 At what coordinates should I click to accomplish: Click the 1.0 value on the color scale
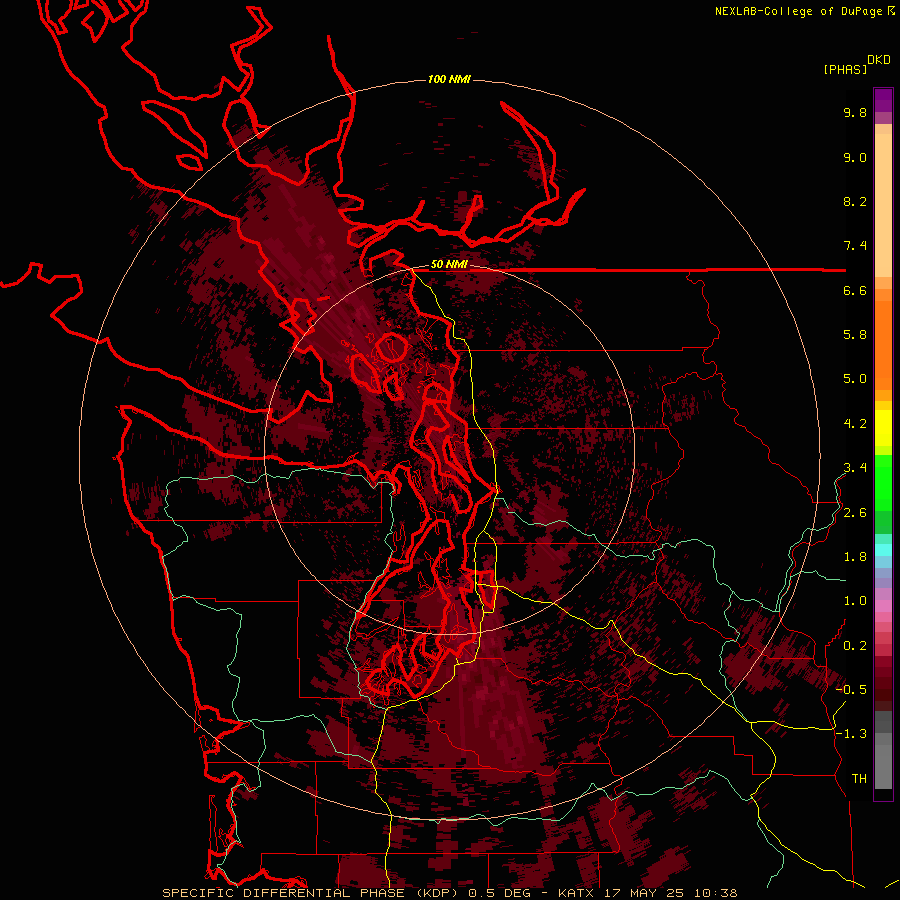855,601
